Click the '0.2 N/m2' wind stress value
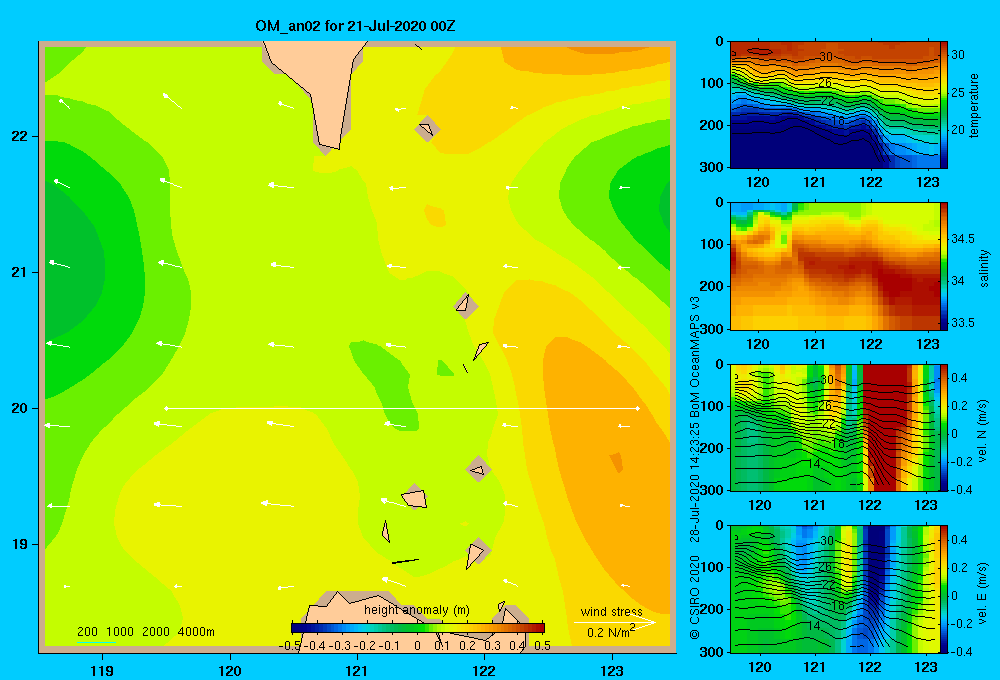The width and height of the screenshot is (1000, 680). click(x=611, y=632)
